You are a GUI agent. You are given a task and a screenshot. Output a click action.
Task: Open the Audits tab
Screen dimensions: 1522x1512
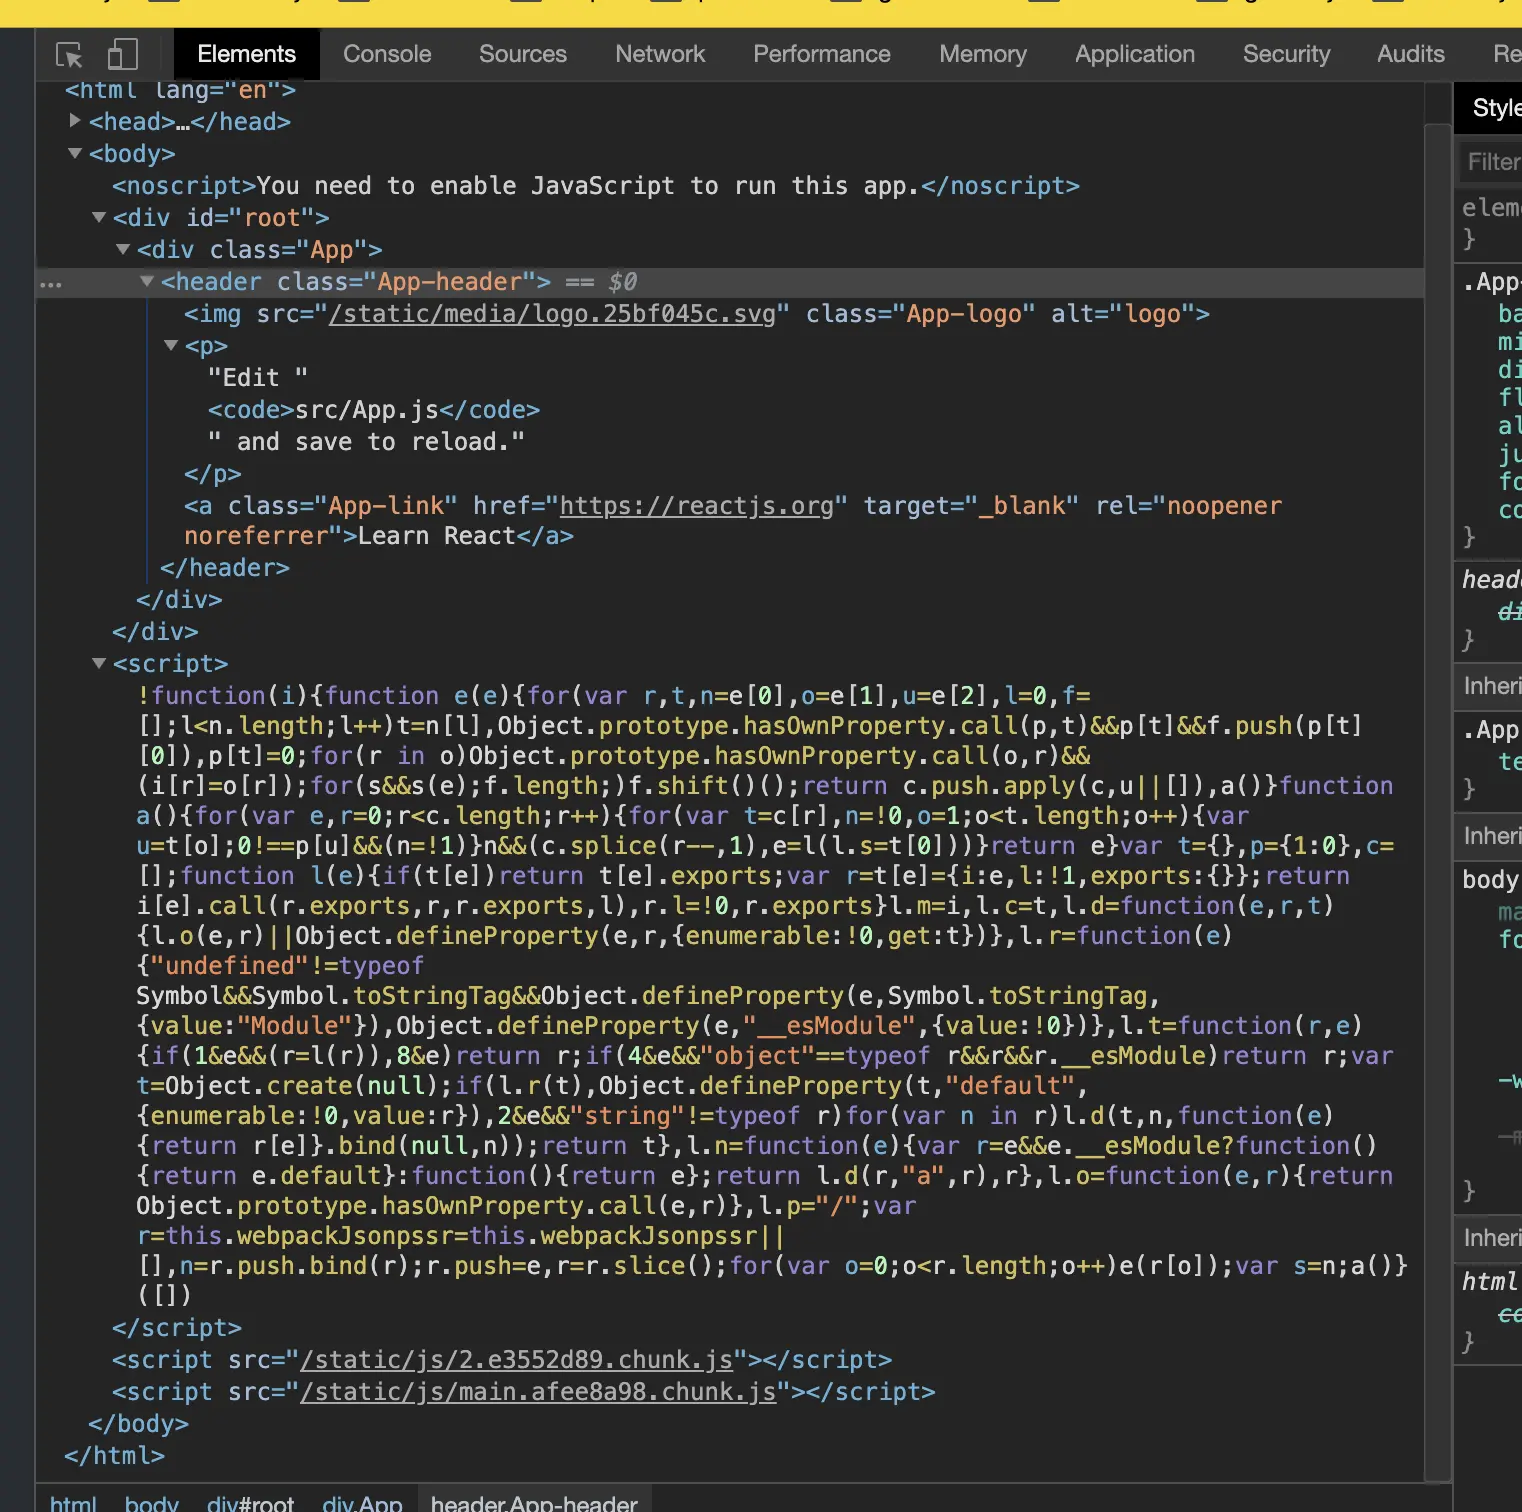(x=1411, y=54)
